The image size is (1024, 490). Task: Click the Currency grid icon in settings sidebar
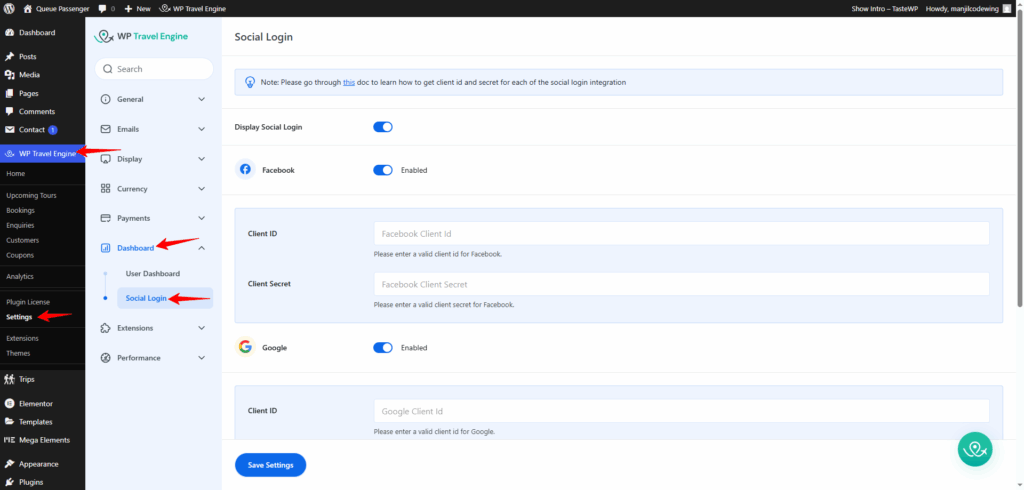[x=106, y=189]
